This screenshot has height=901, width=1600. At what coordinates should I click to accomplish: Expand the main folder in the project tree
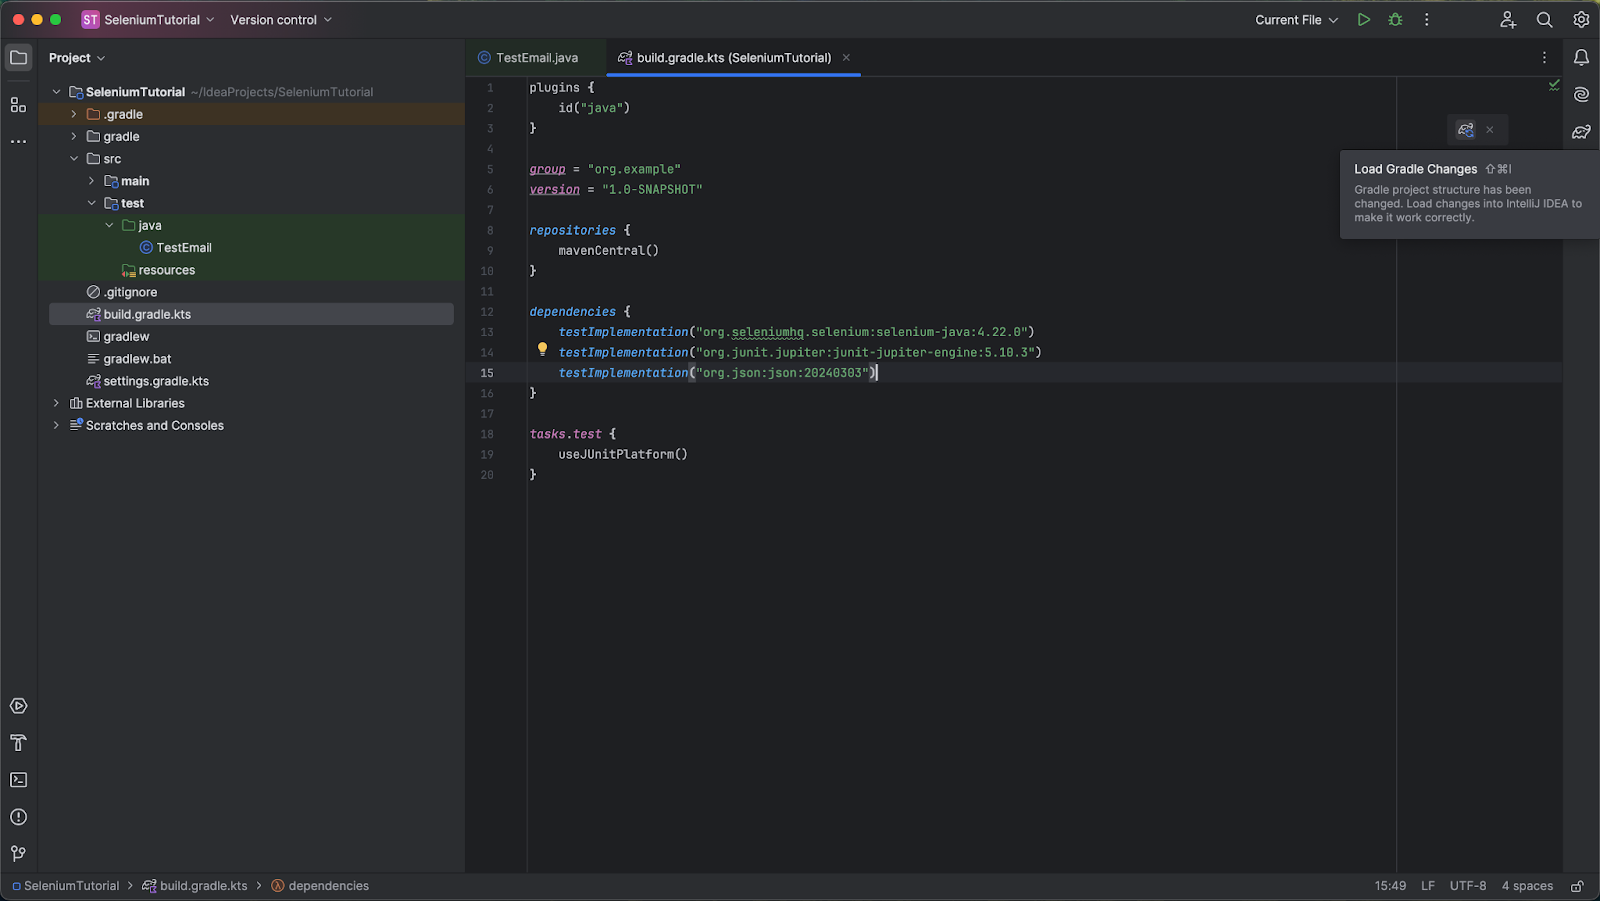(x=90, y=180)
